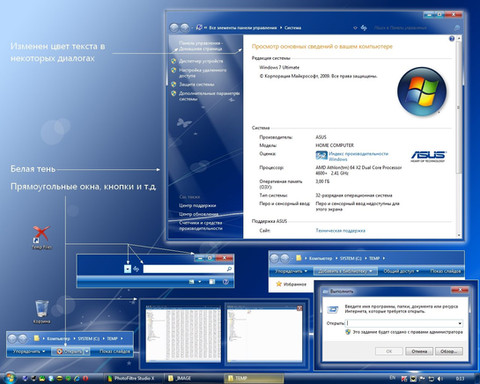Click the change view icon in toolbar fragment
This screenshot has height=384, width=480.
click(192, 282)
